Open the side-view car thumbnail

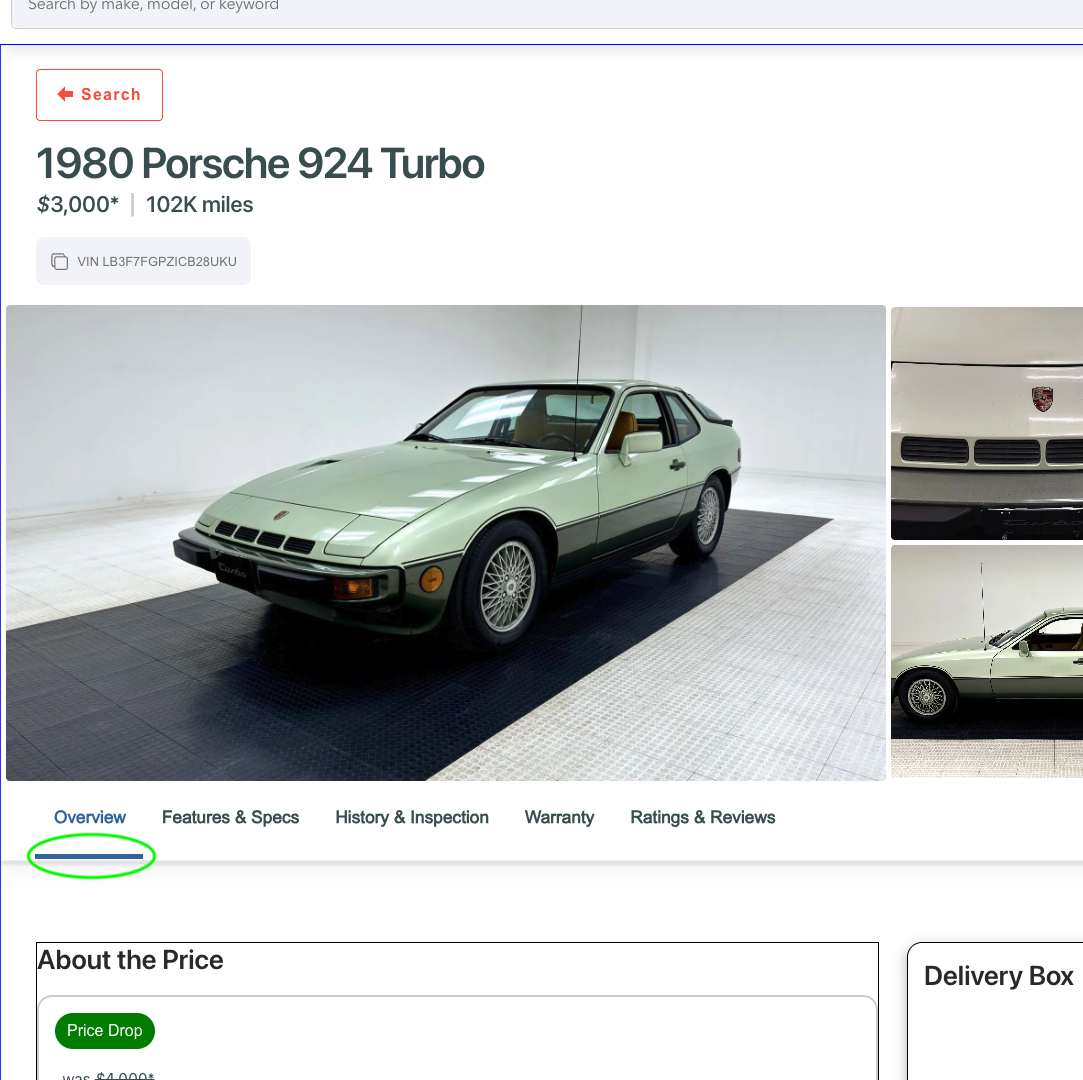point(986,660)
